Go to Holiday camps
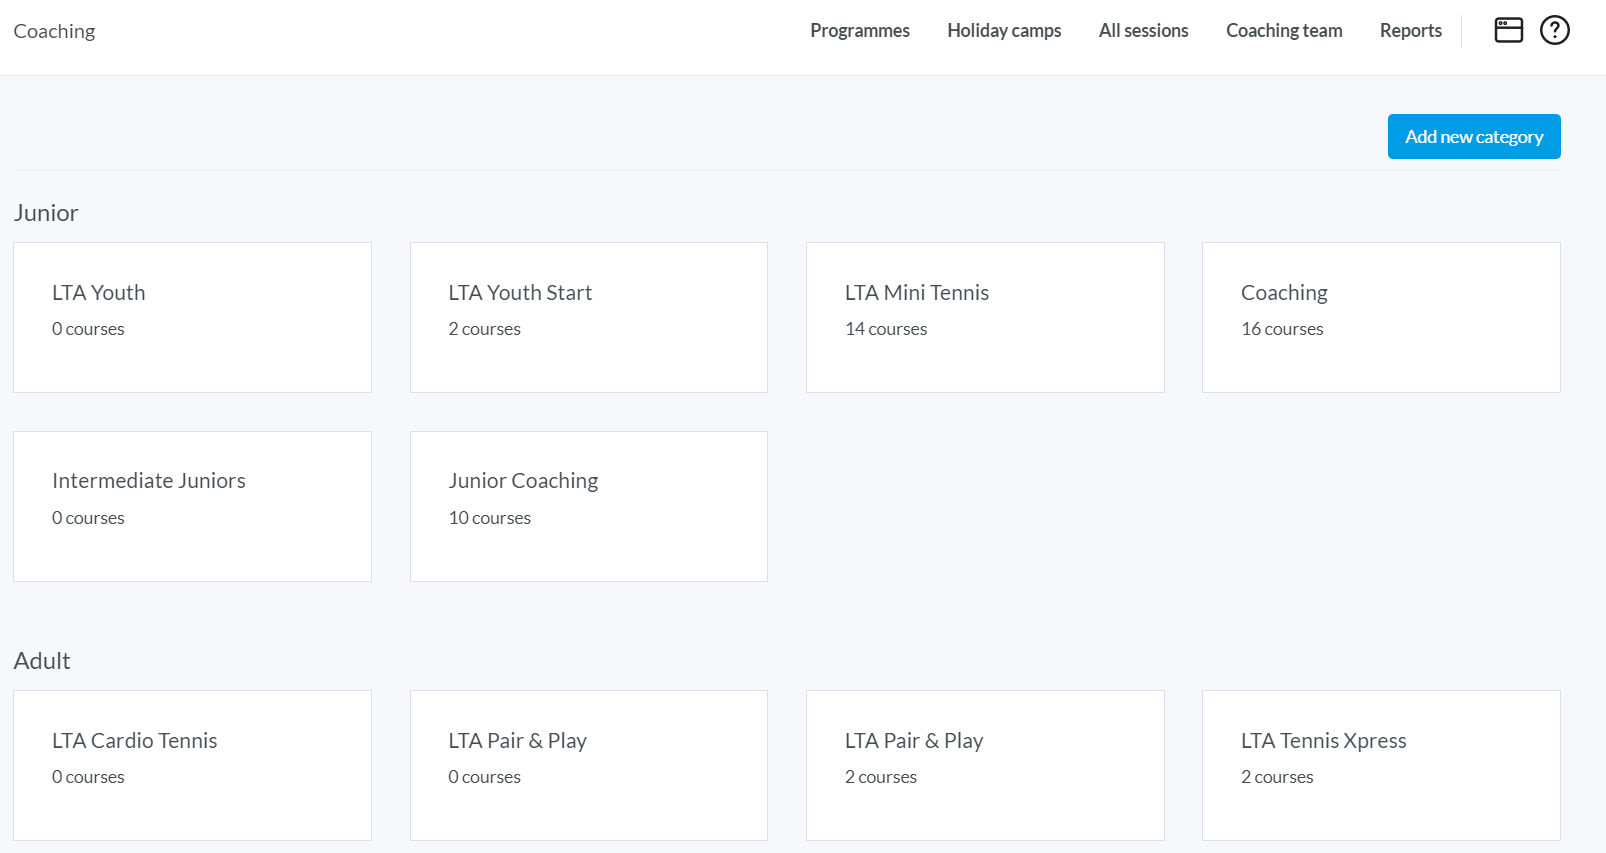 [1004, 31]
